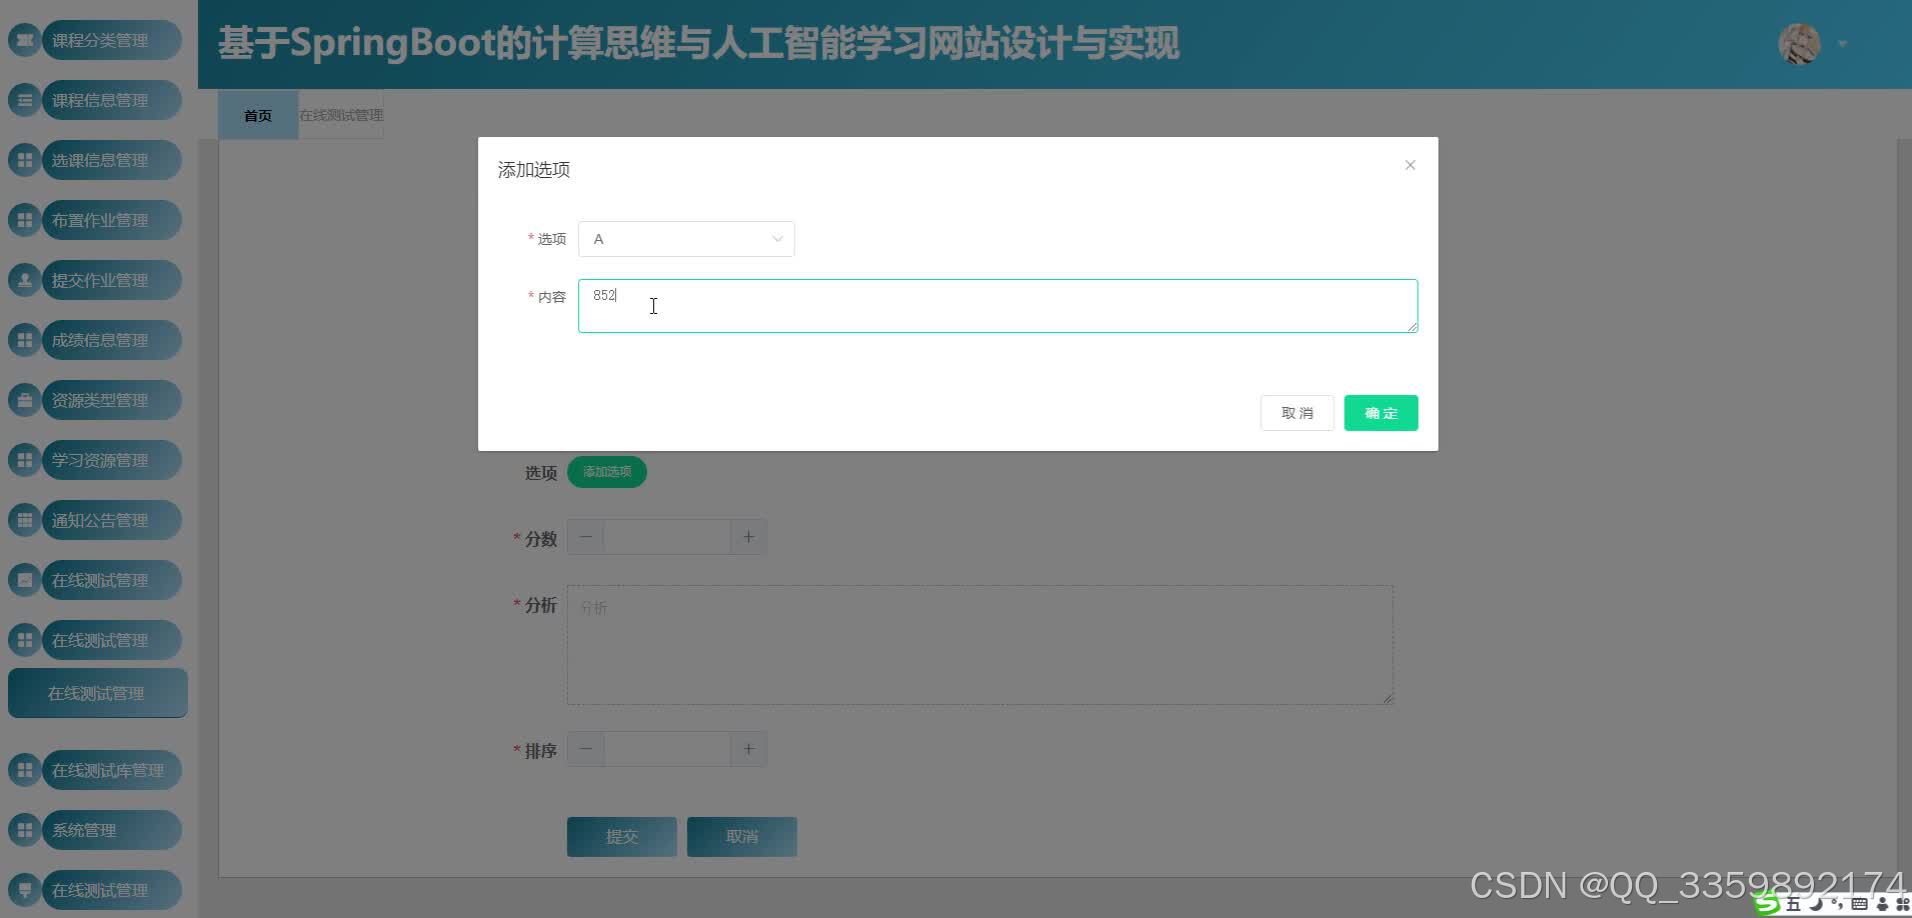
Task: Select the 在线测试库管理 sidebar icon
Action: coord(25,770)
